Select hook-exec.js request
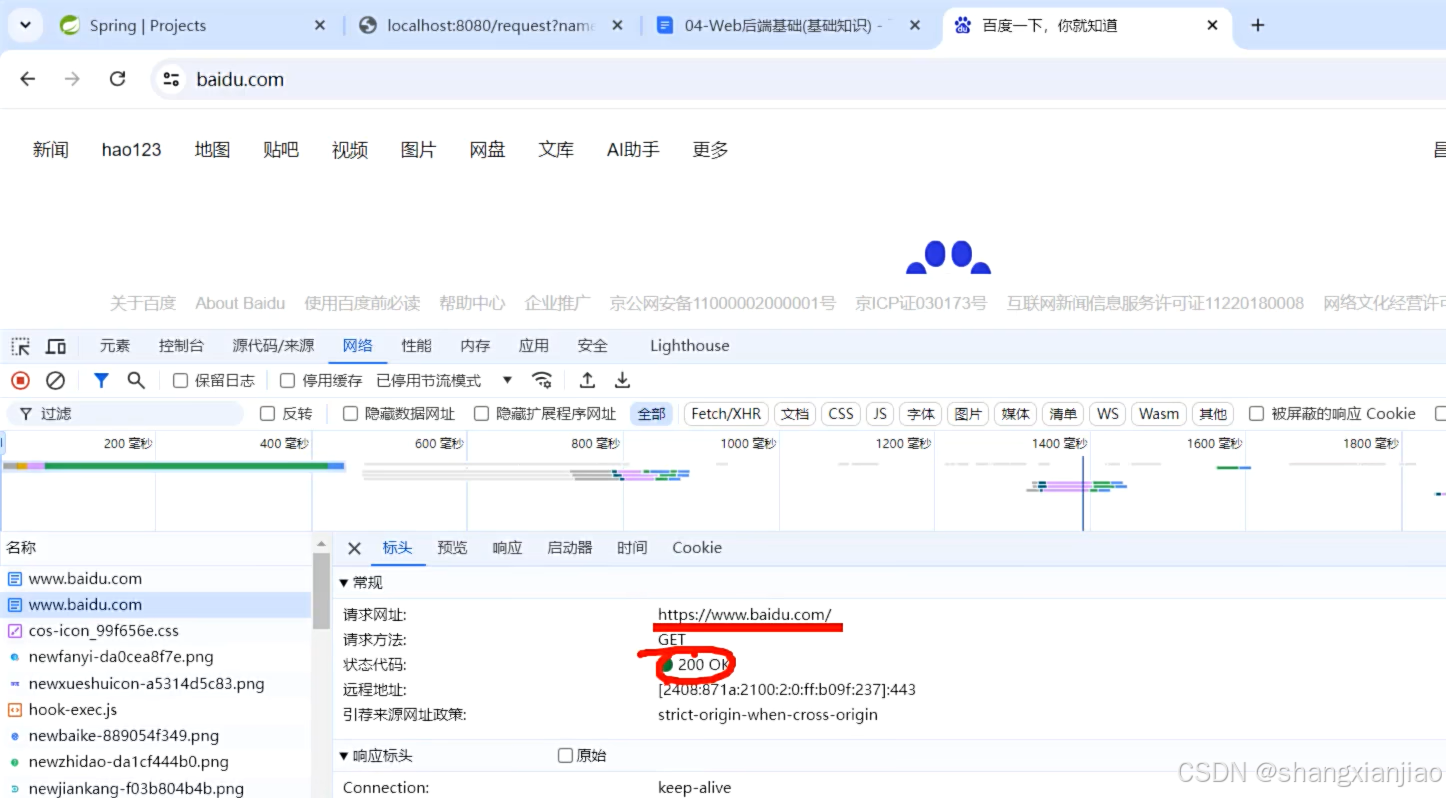 (156, 710)
